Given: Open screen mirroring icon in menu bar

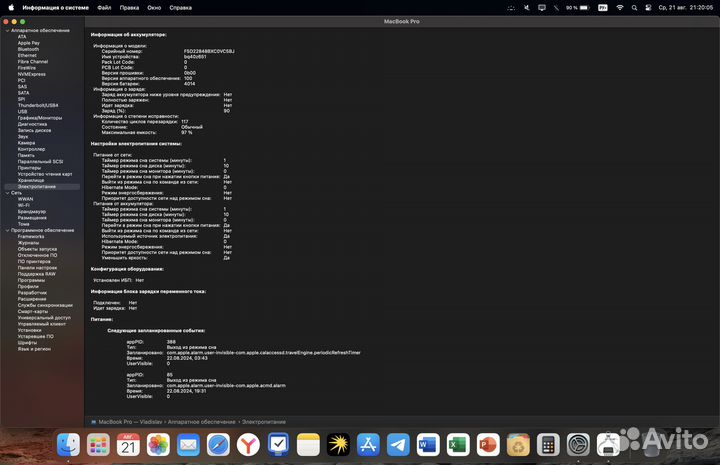Looking at the screenshot, I should (542, 7).
